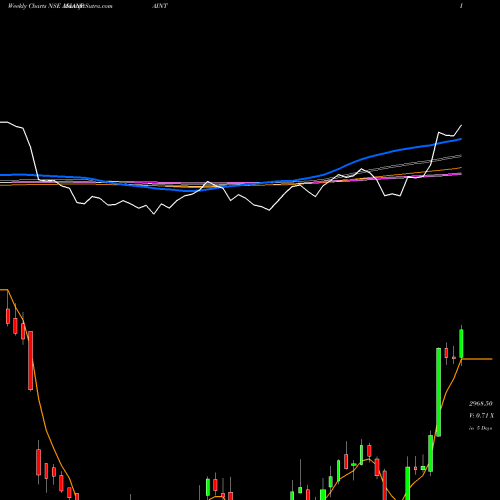Click the tallest green candlestick
Screen dimensions: 500x500
[438, 392]
